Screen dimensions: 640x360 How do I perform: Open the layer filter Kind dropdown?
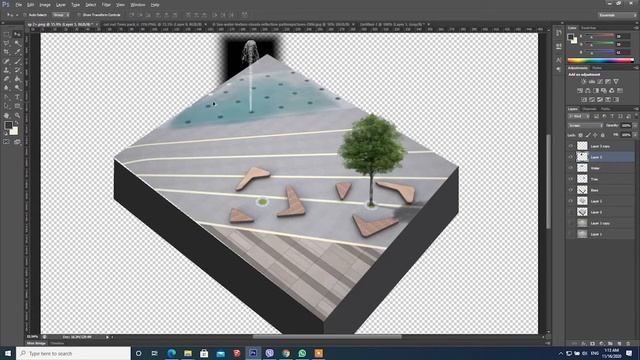coord(578,116)
